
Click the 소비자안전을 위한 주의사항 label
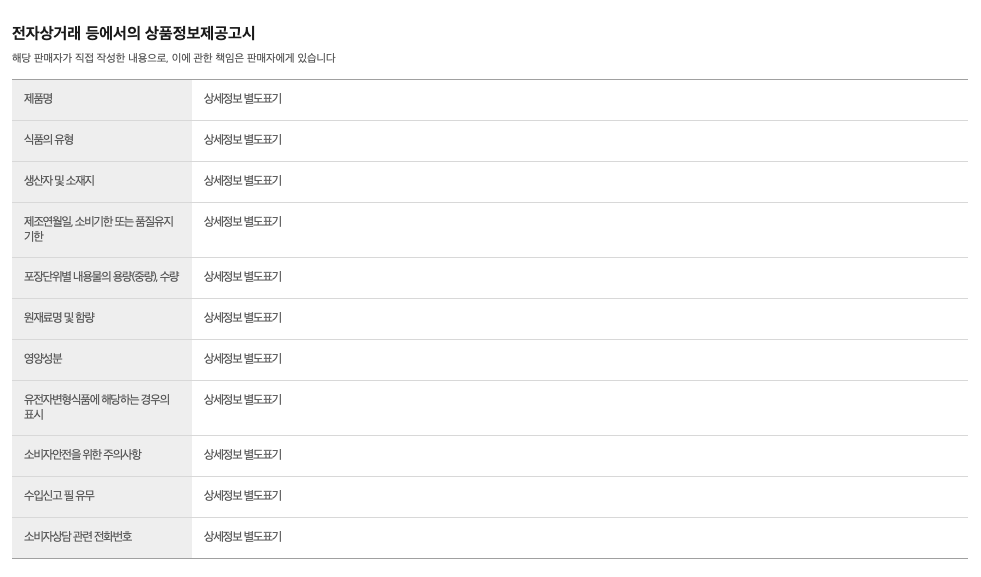click(83, 455)
